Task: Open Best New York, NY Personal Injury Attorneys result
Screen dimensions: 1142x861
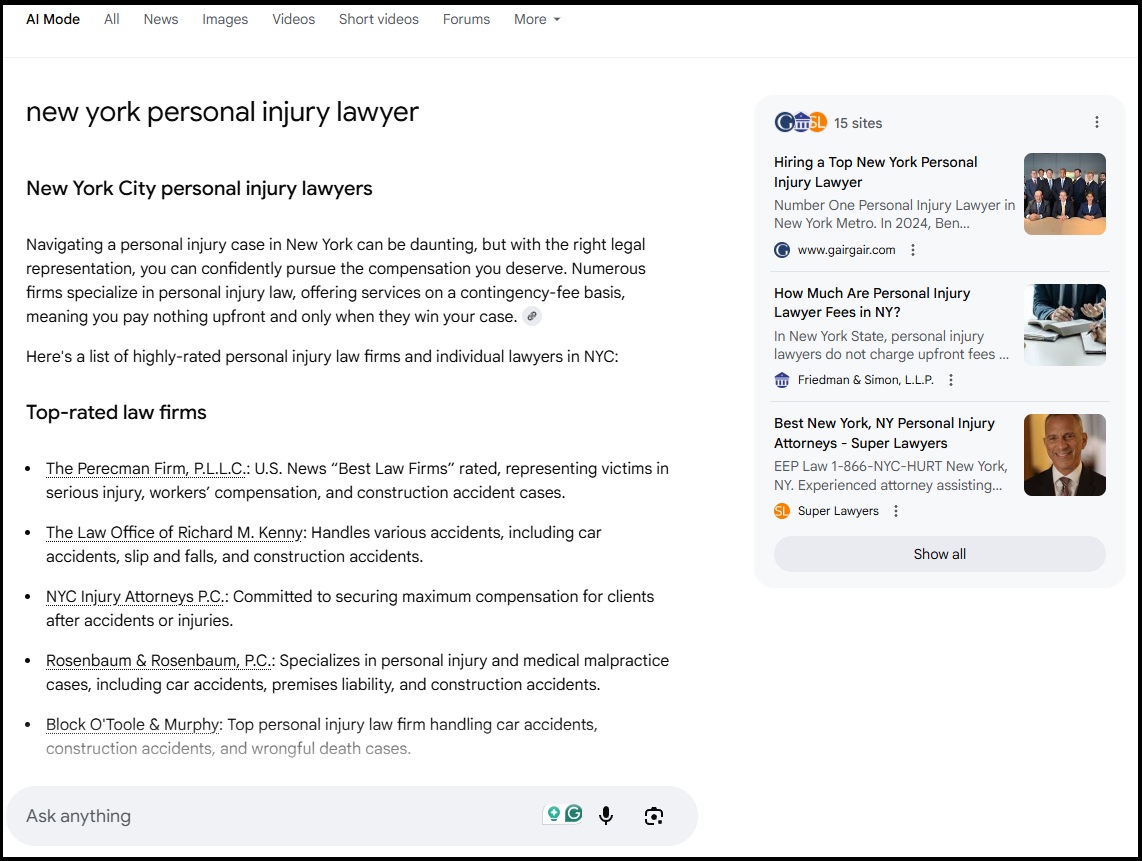Action: pos(884,433)
